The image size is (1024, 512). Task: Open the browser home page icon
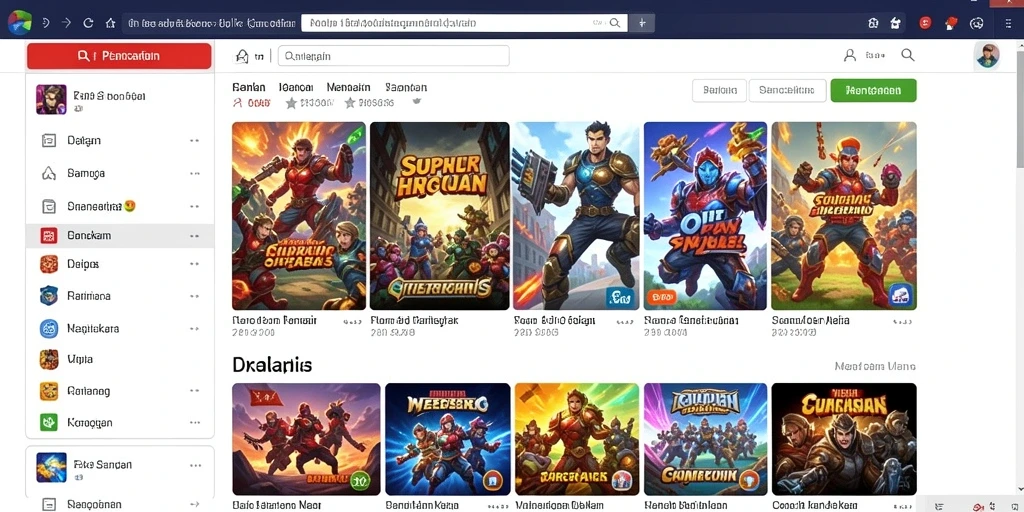click(110, 23)
